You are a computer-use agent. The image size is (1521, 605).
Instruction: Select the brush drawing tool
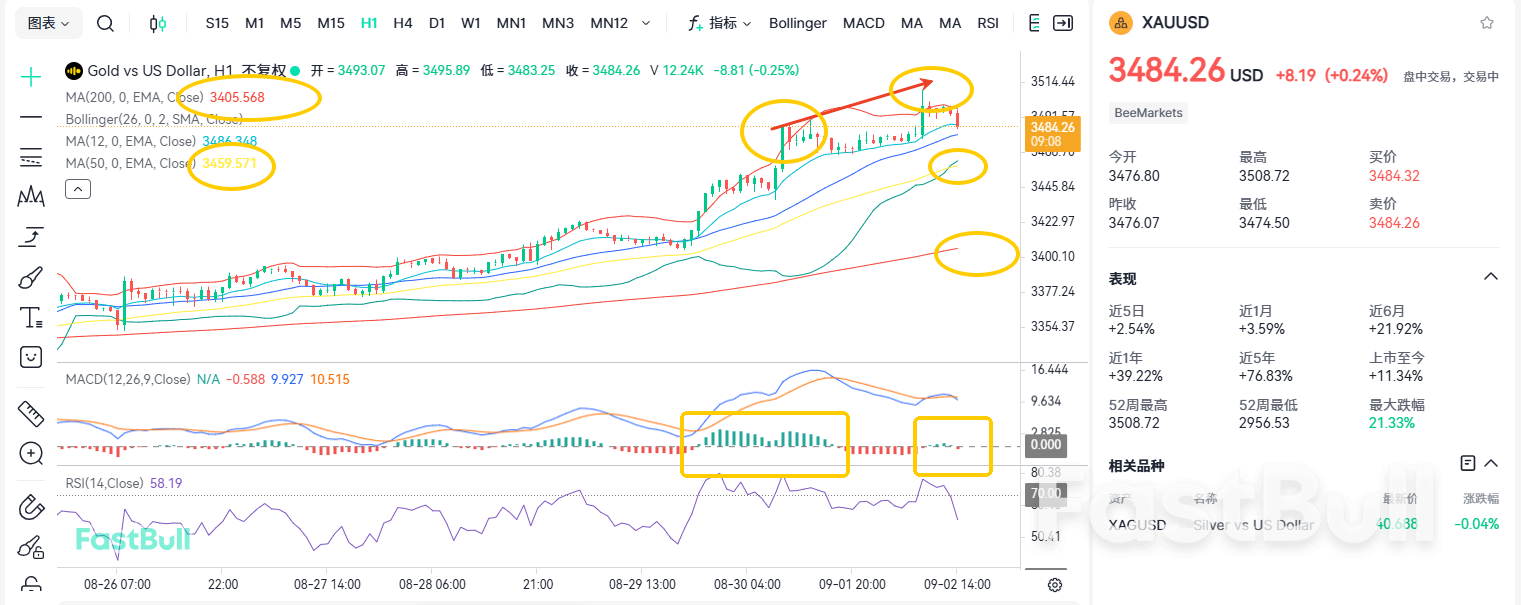[x=30, y=277]
